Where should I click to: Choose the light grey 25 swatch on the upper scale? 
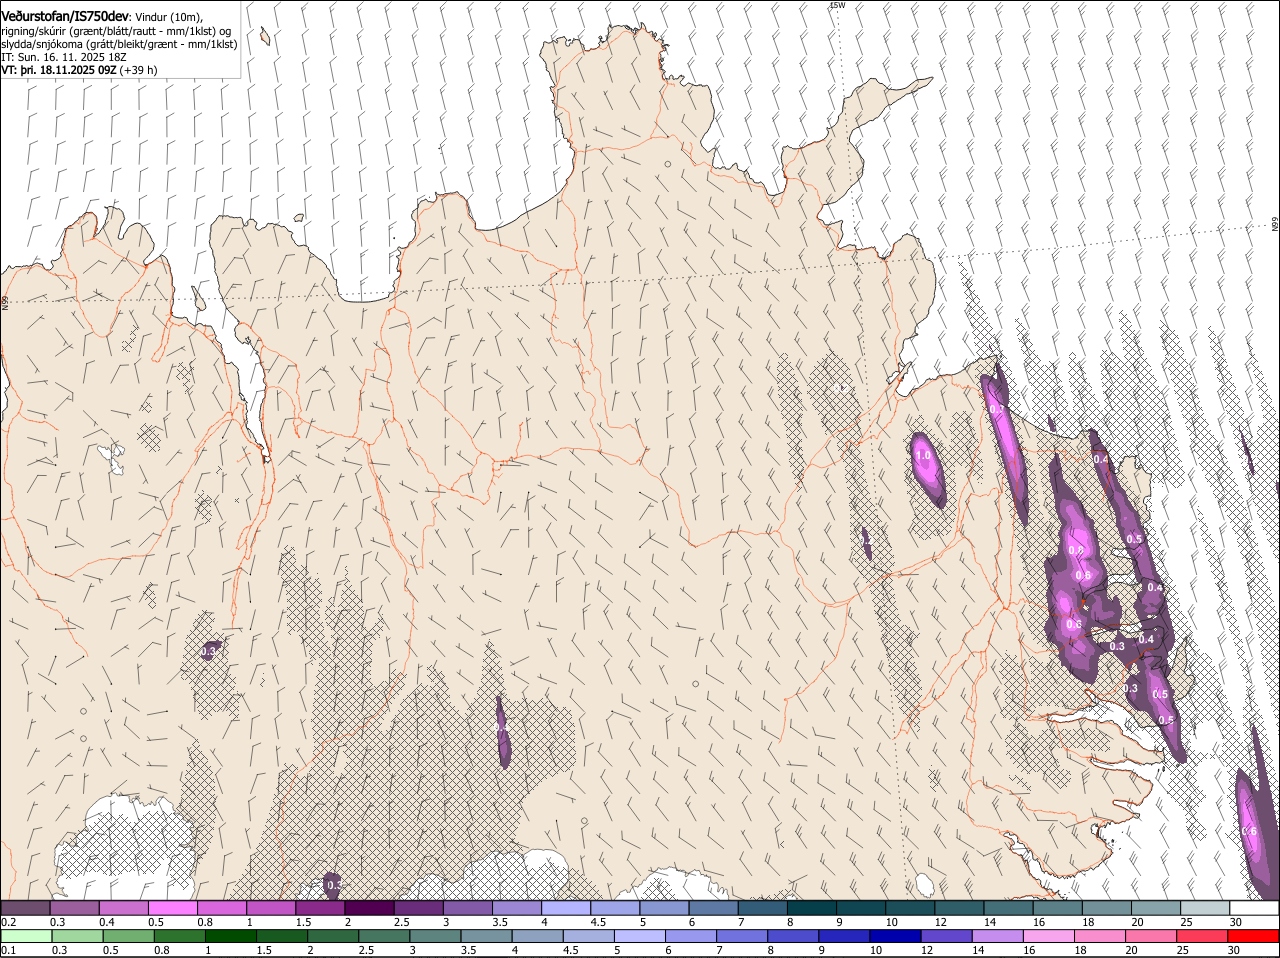tap(1204, 908)
